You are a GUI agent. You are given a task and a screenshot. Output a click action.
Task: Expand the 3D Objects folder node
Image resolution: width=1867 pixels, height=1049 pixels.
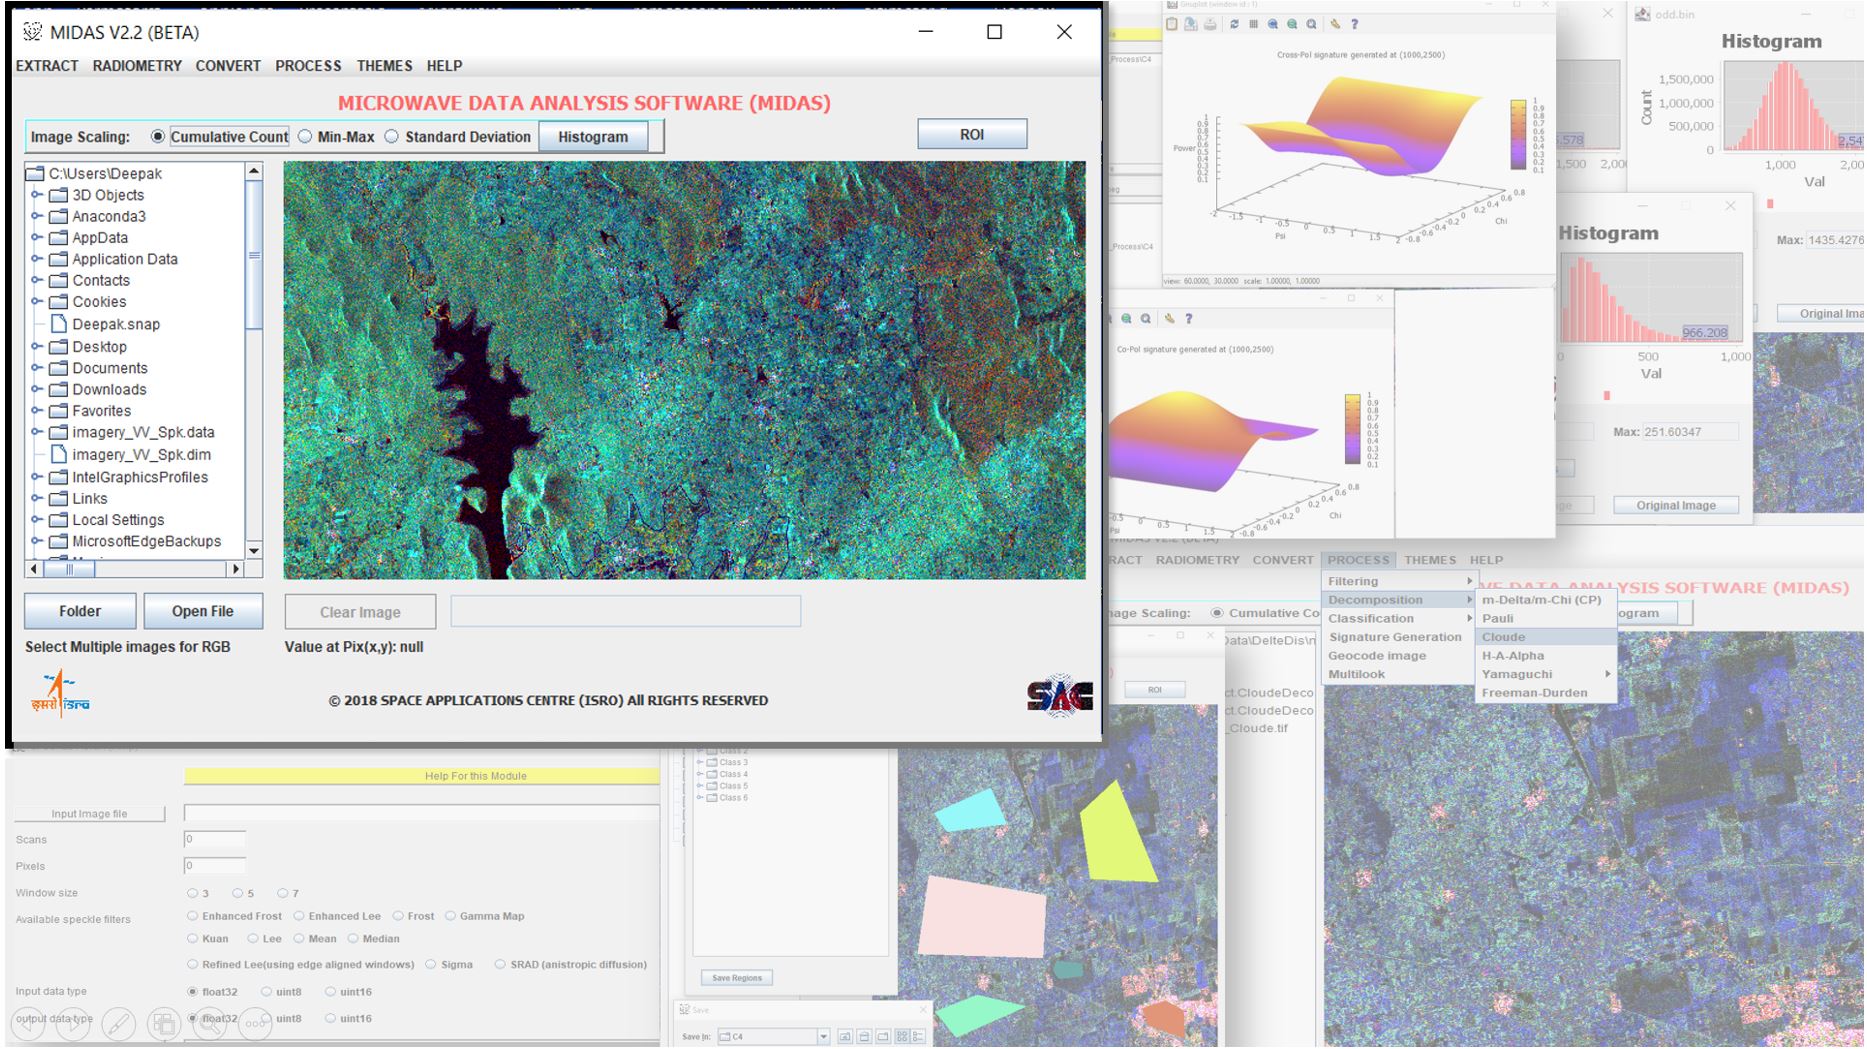click(36, 195)
